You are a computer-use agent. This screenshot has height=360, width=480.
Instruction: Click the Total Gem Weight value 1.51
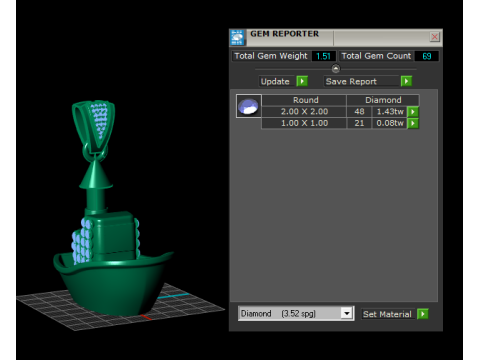323,56
